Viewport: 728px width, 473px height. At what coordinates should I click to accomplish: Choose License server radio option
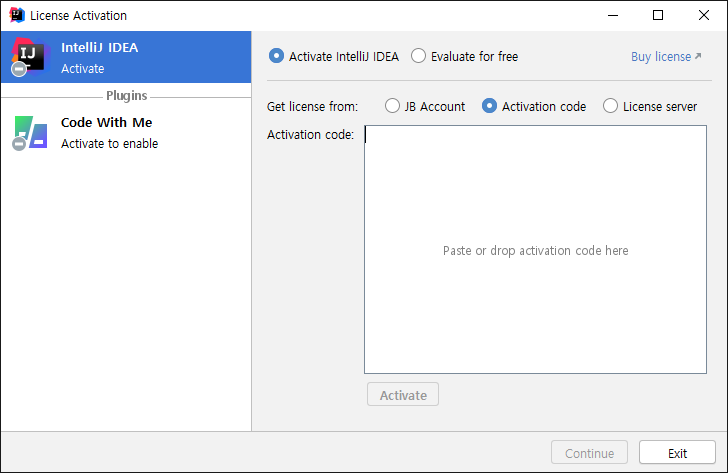611,106
